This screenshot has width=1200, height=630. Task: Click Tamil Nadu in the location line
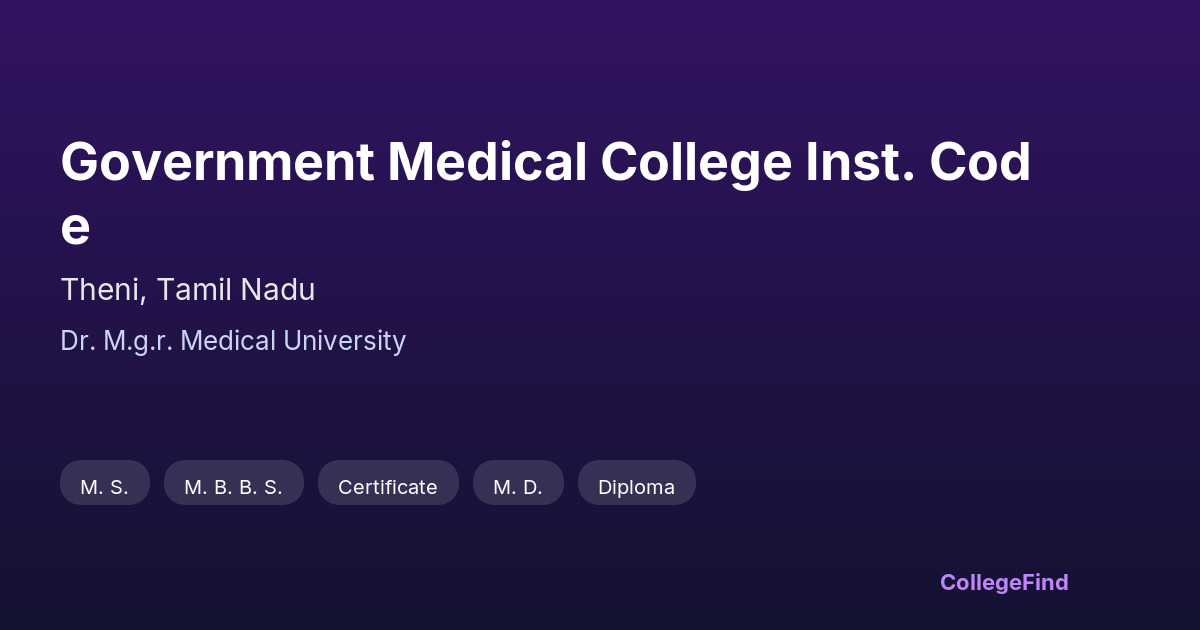(x=238, y=290)
